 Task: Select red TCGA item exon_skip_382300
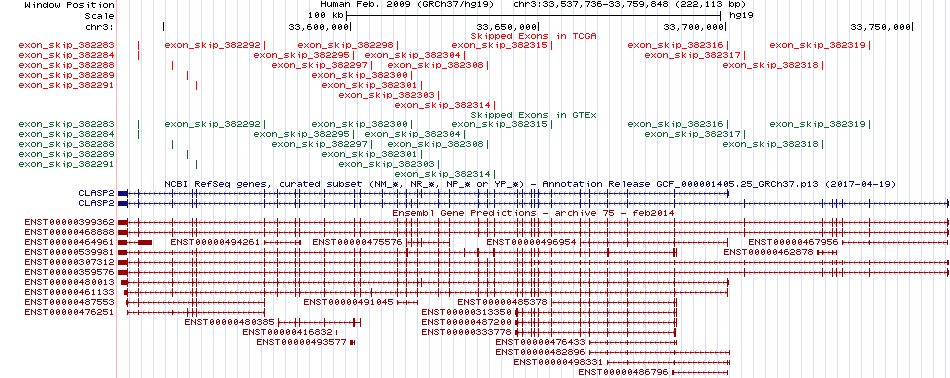pos(360,75)
